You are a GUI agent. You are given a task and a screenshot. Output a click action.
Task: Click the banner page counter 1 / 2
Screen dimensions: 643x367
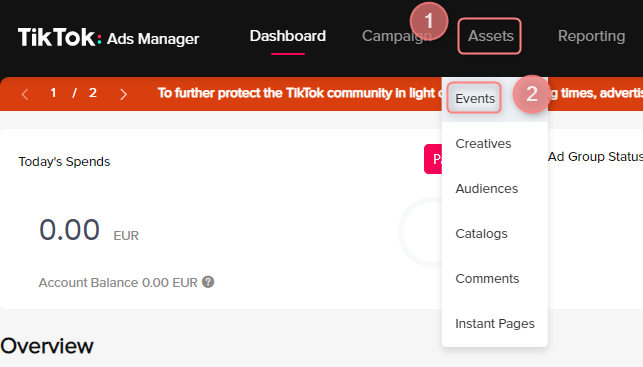click(73, 93)
